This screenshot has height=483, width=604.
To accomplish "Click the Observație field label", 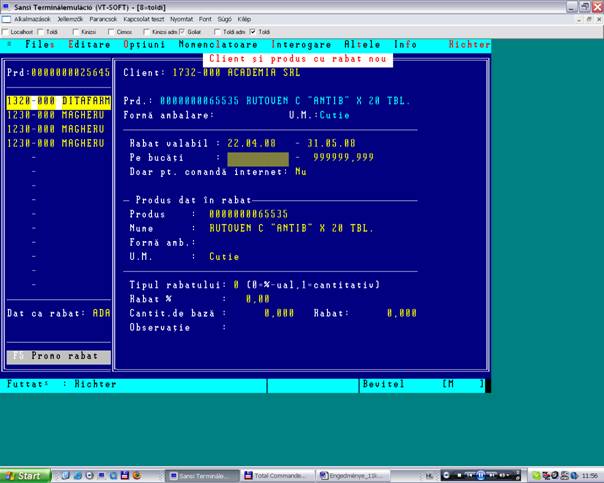I will (x=160, y=328).
